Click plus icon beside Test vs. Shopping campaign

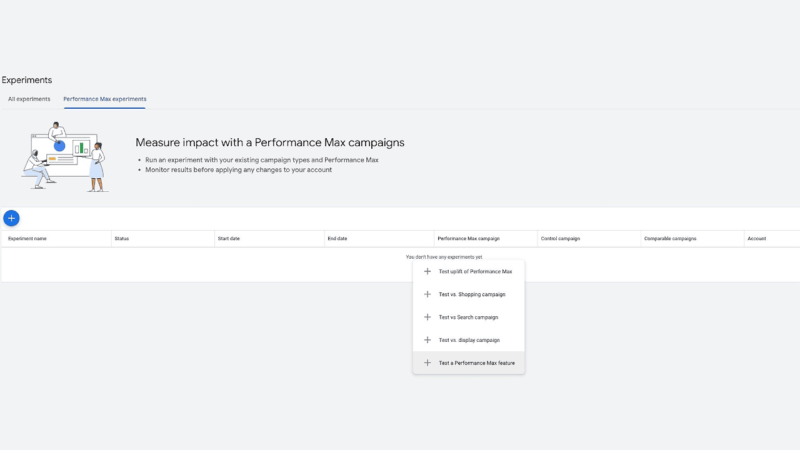[428, 294]
